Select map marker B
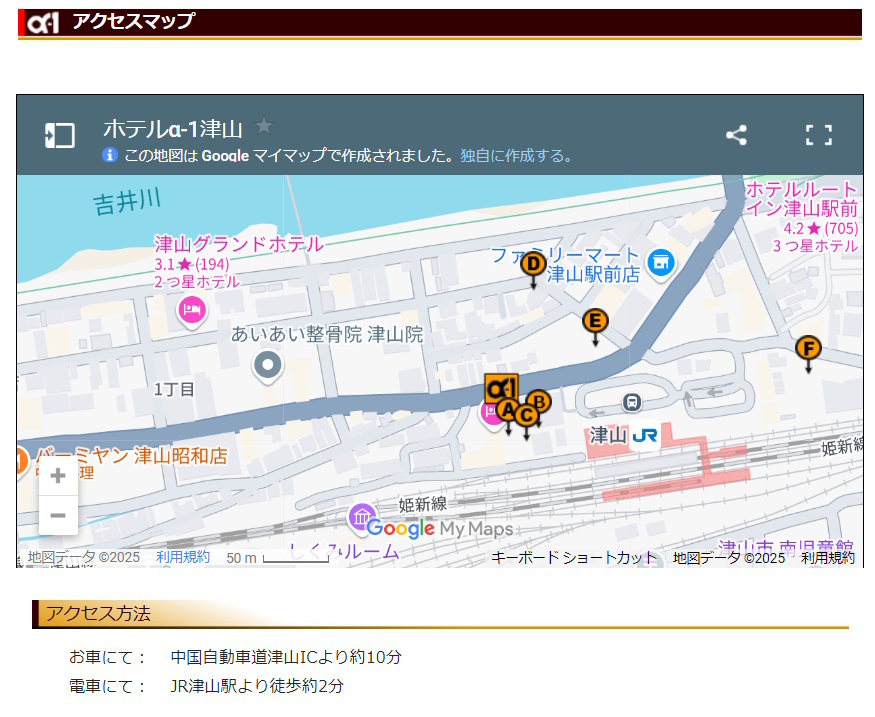 pos(541,401)
